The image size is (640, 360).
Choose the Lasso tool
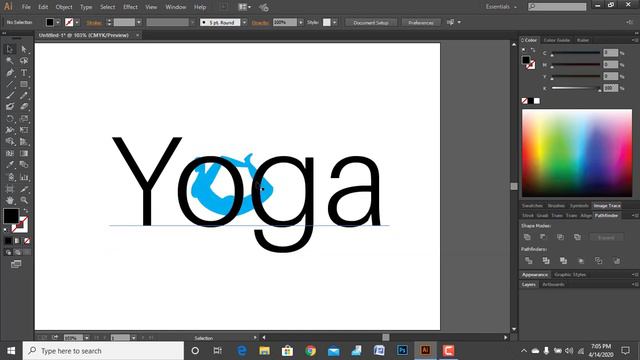(x=24, y=61)
